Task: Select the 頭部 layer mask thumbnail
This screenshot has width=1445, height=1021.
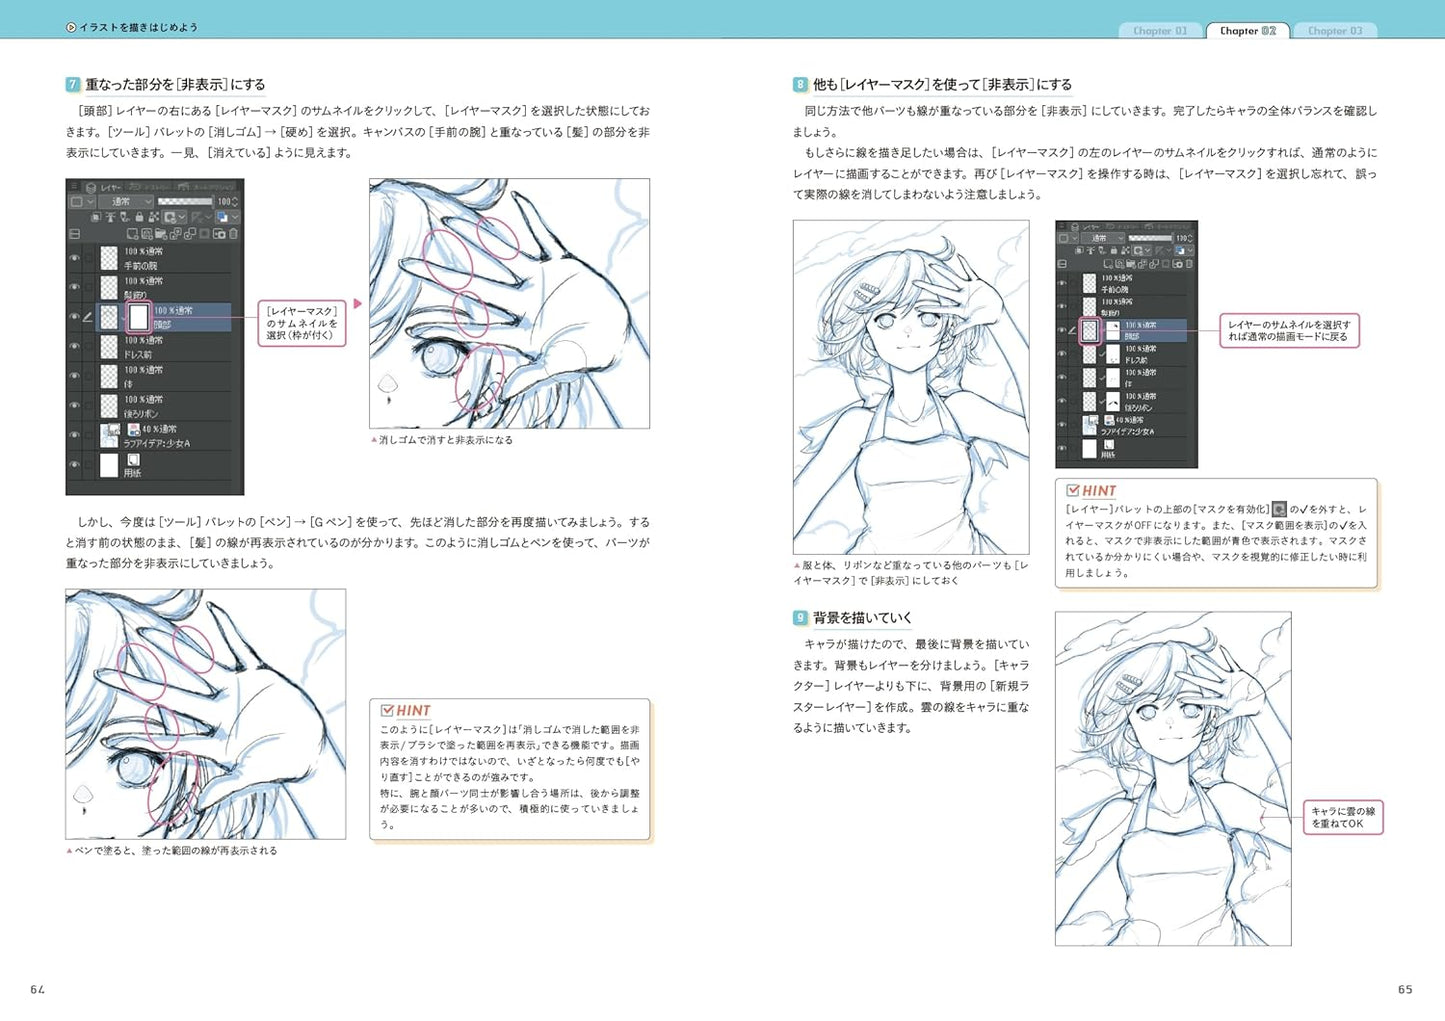Action: 139,318
